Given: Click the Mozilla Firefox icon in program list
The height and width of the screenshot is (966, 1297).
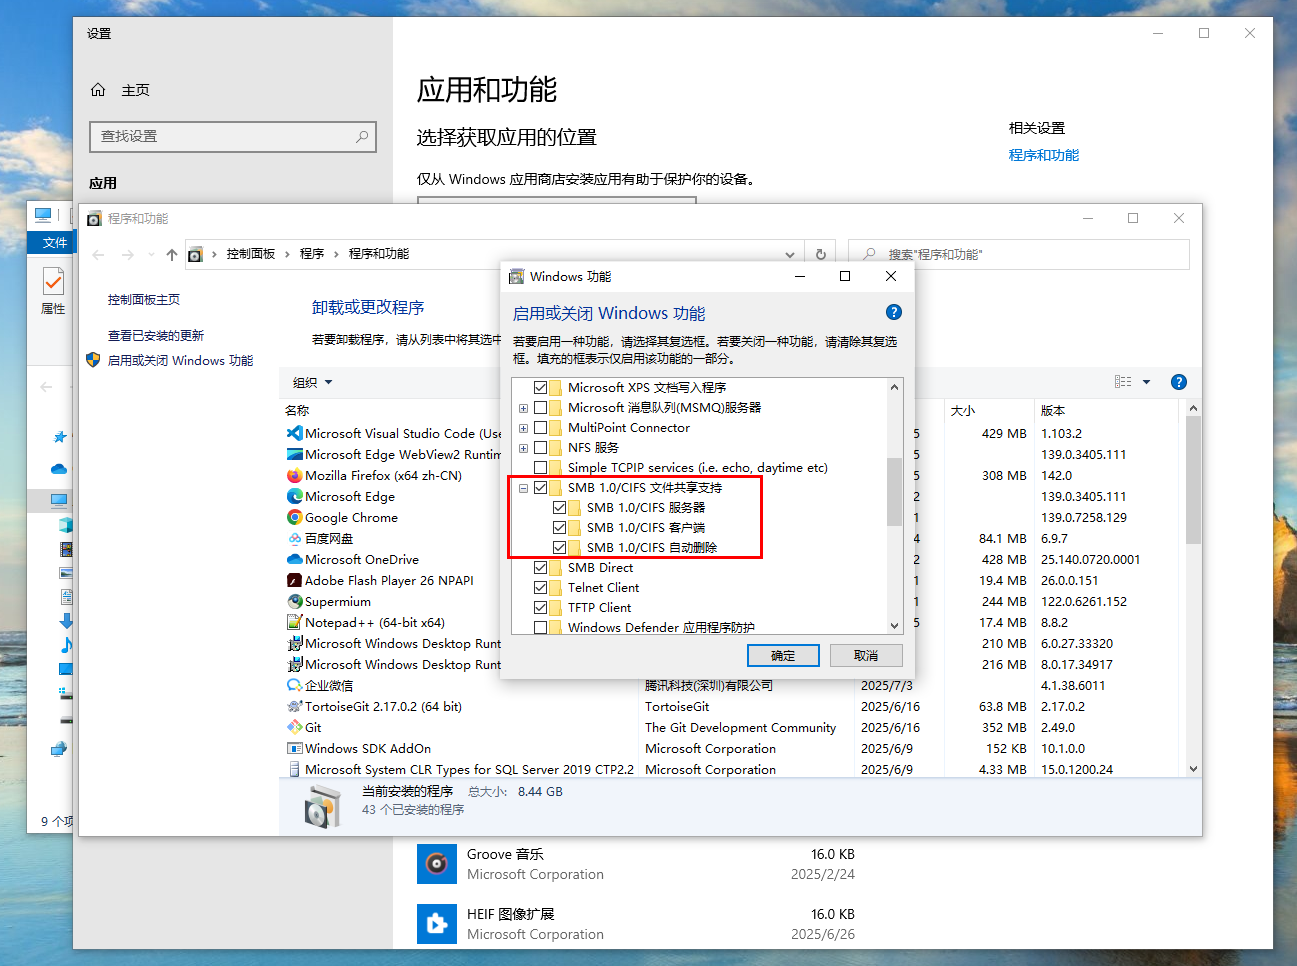Looking at the screenshot, I should pos(294,475).
